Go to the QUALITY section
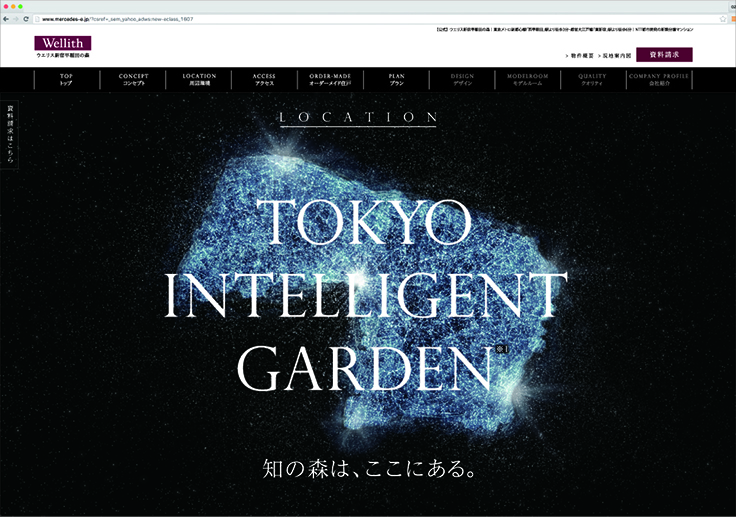The image size is (736, 517). point(592,80)
